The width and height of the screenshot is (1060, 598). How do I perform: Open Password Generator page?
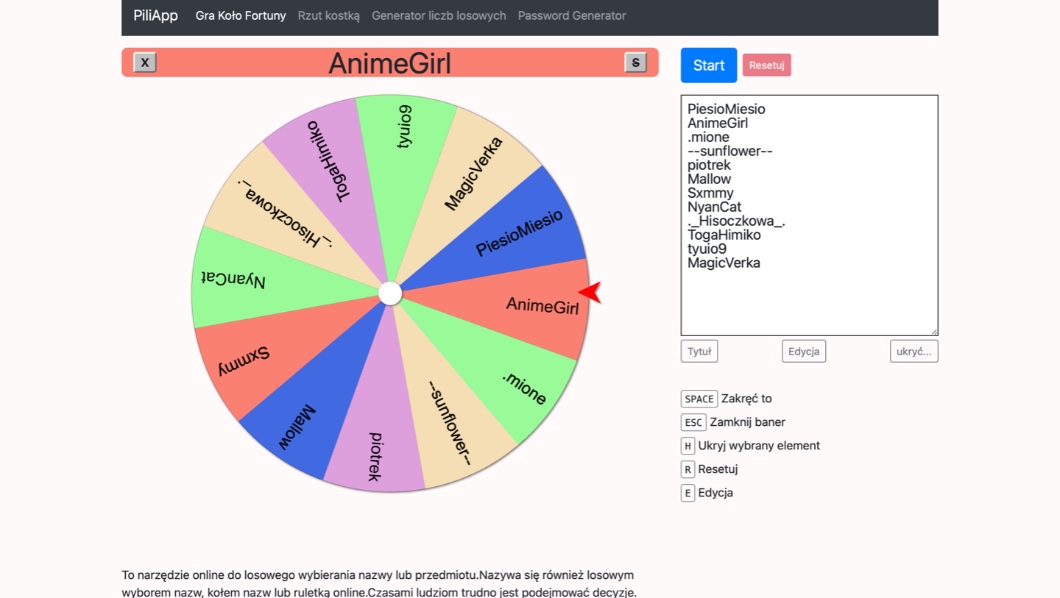coord(571,16)
